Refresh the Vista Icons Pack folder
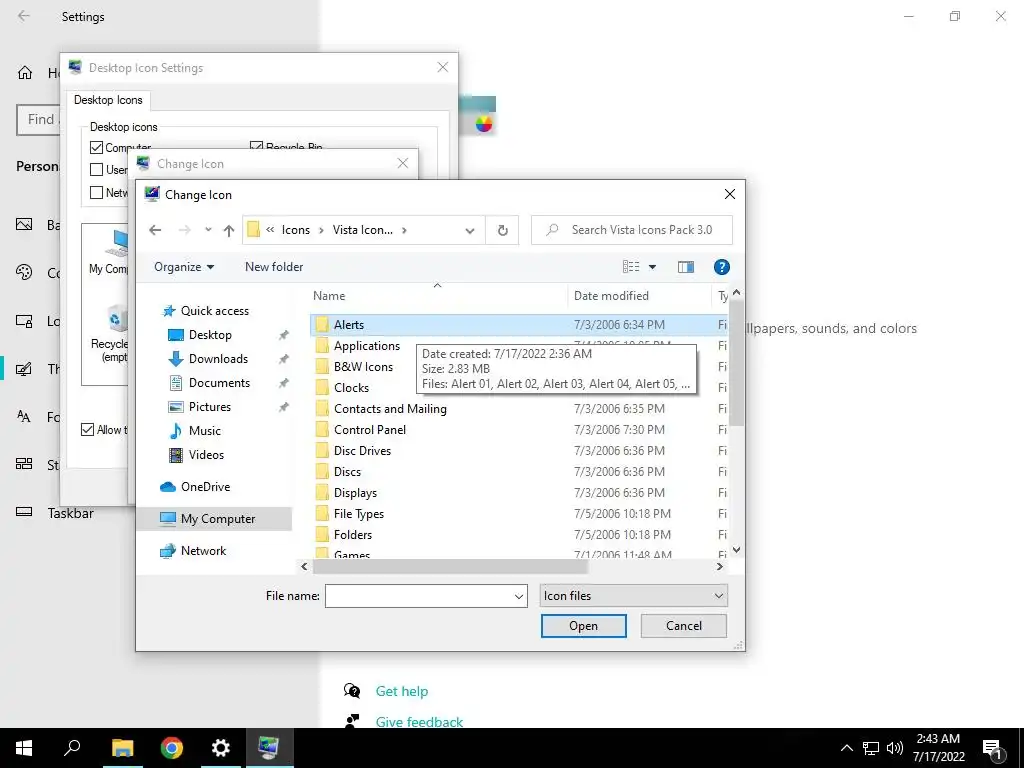Viewport: 1024px width, 768px height. coord(502,230)
